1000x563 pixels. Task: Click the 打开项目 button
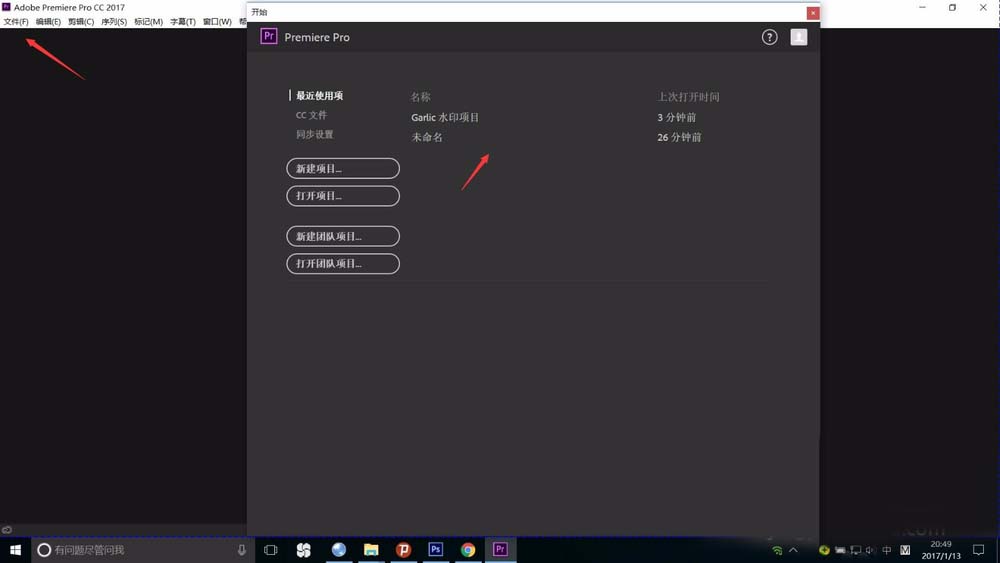343,196
